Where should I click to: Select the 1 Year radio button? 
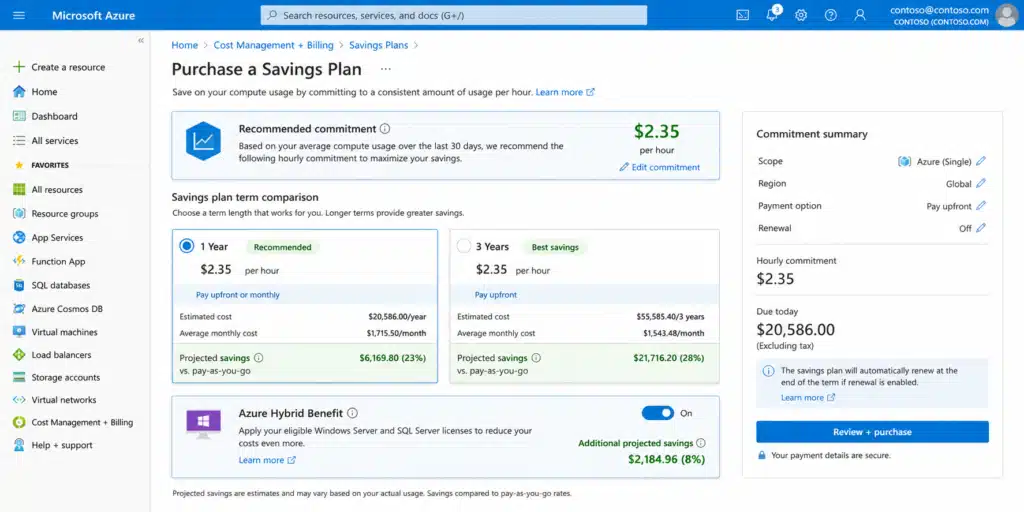point(187,246)
